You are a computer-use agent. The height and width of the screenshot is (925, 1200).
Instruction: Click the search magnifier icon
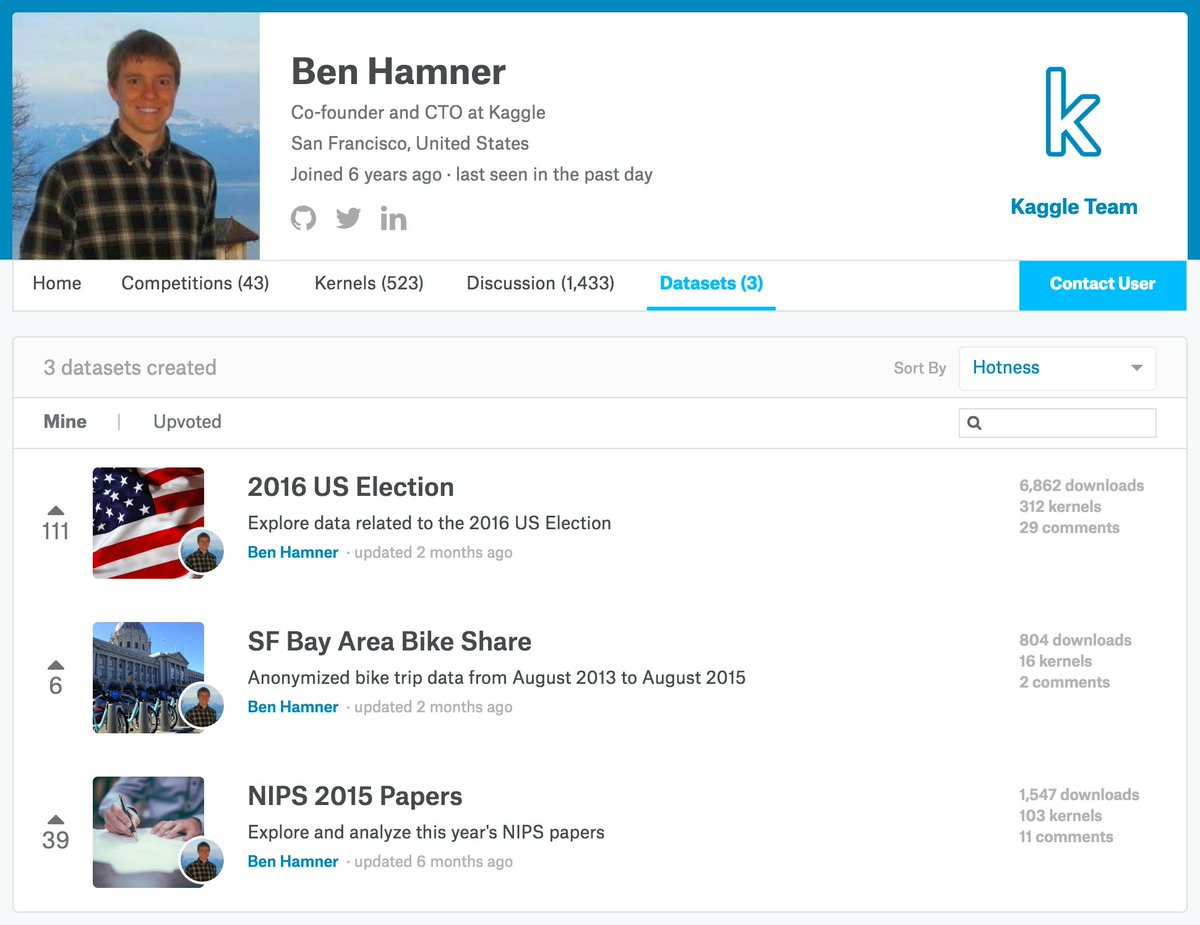pos(974,423)
